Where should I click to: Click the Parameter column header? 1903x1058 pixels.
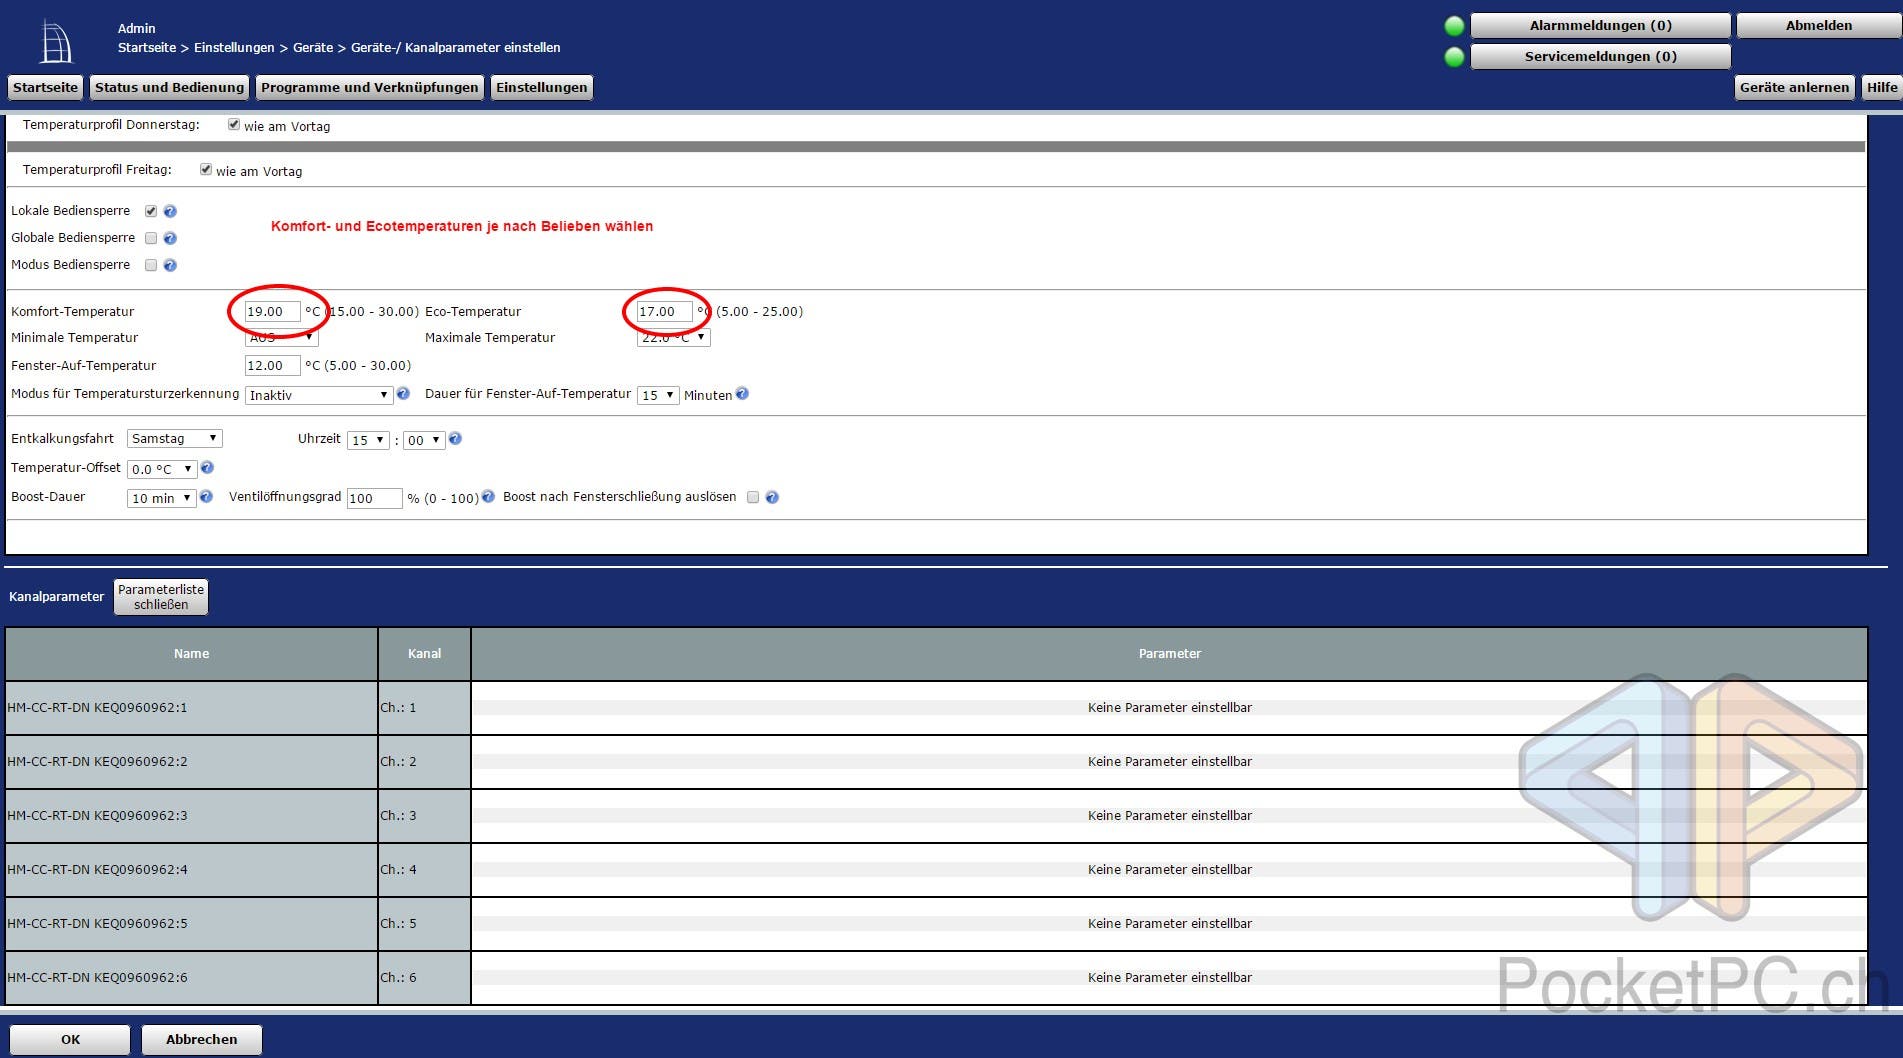pos(1169,654)
